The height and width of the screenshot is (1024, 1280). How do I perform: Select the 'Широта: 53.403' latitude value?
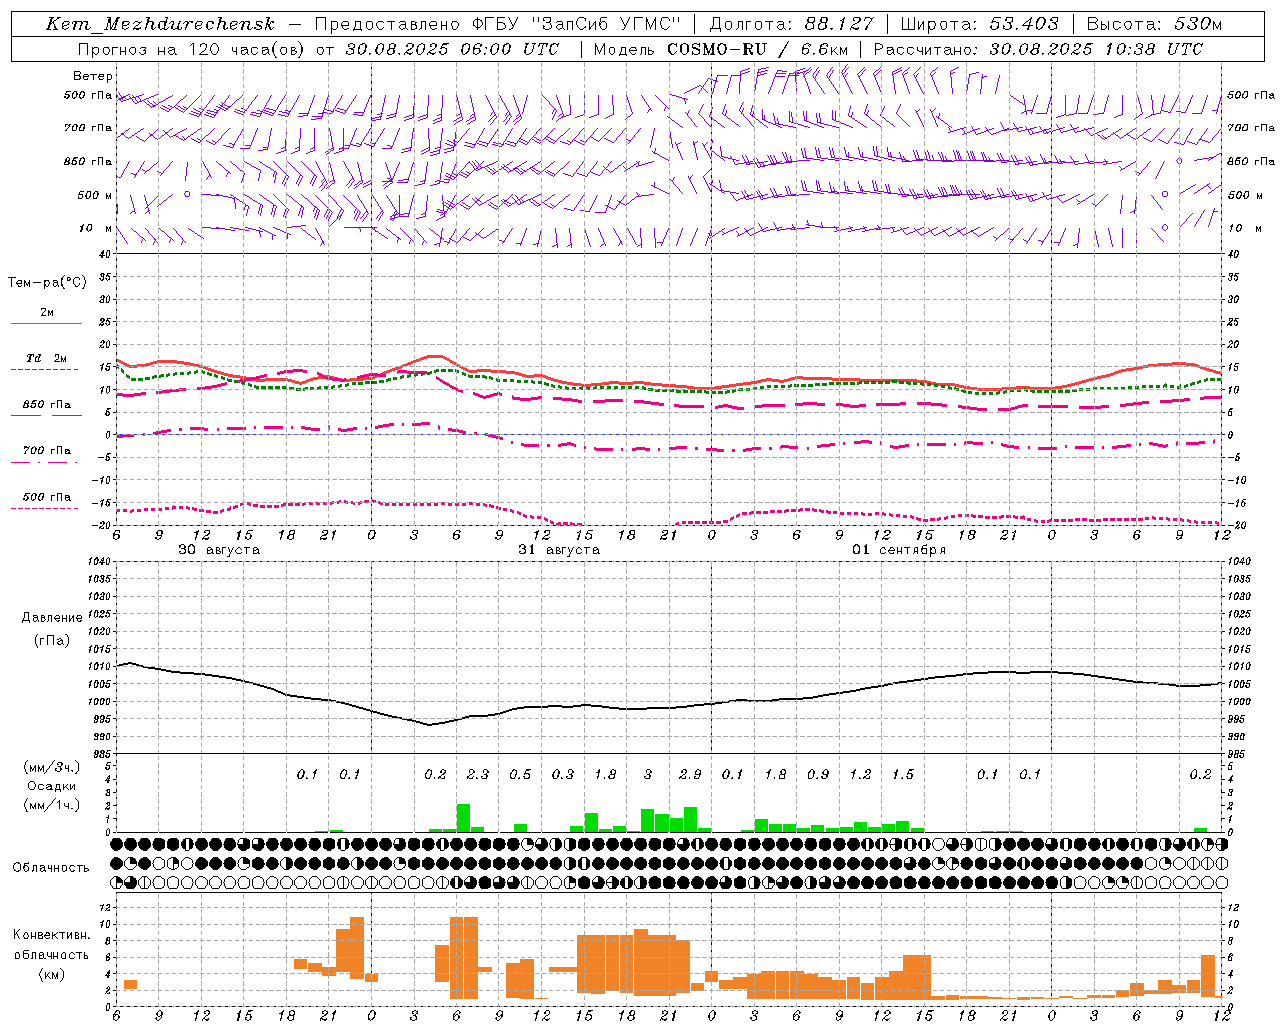(x=979, y=24)
